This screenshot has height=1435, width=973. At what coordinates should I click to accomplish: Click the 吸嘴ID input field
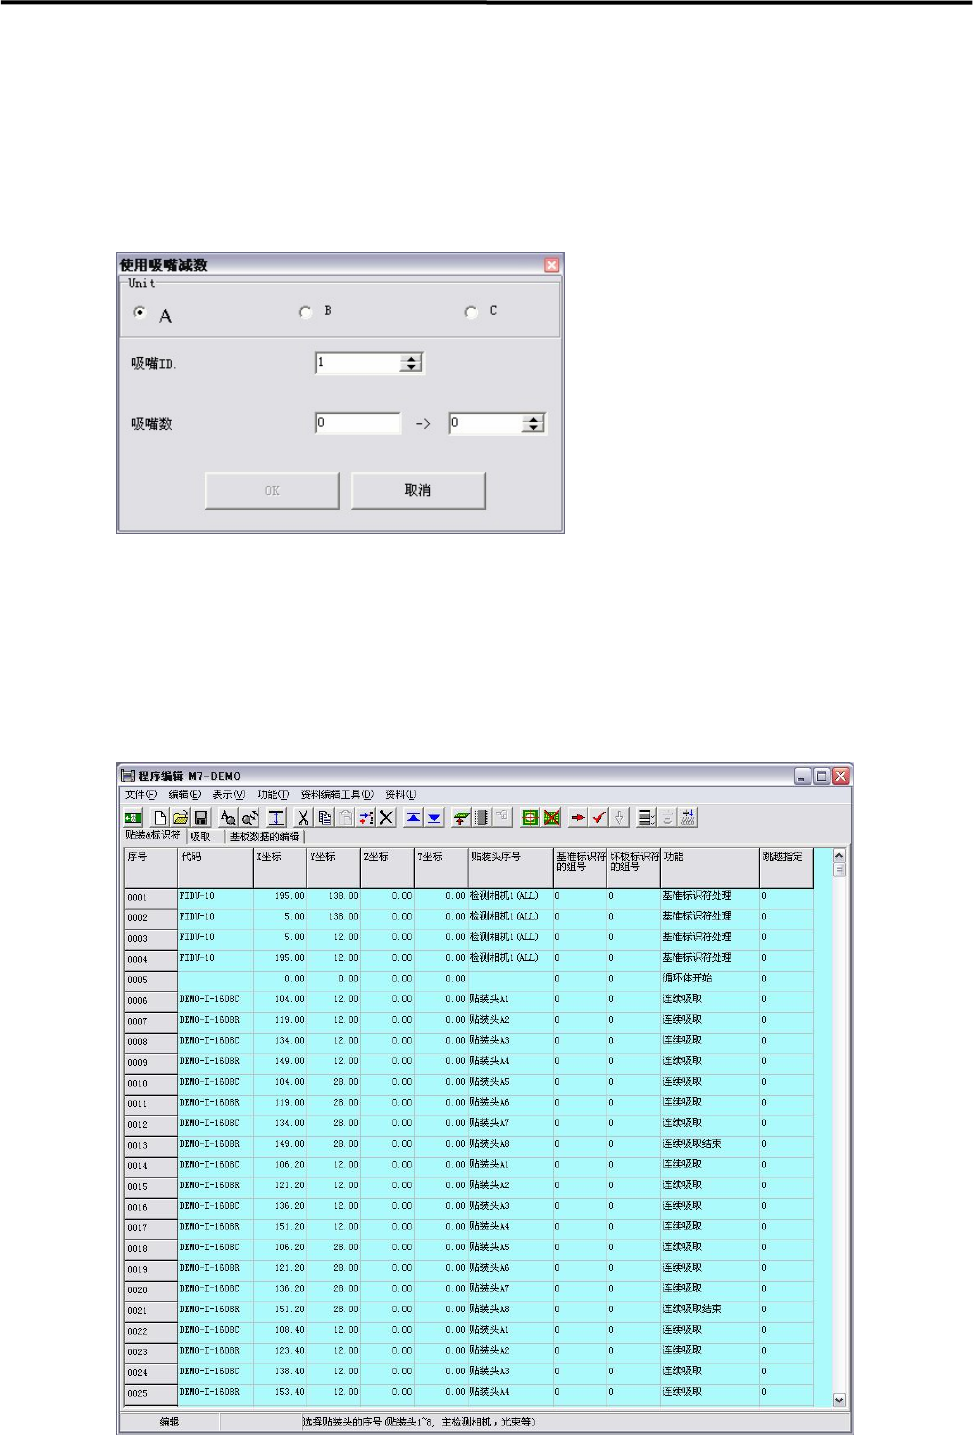pos(358,363)
